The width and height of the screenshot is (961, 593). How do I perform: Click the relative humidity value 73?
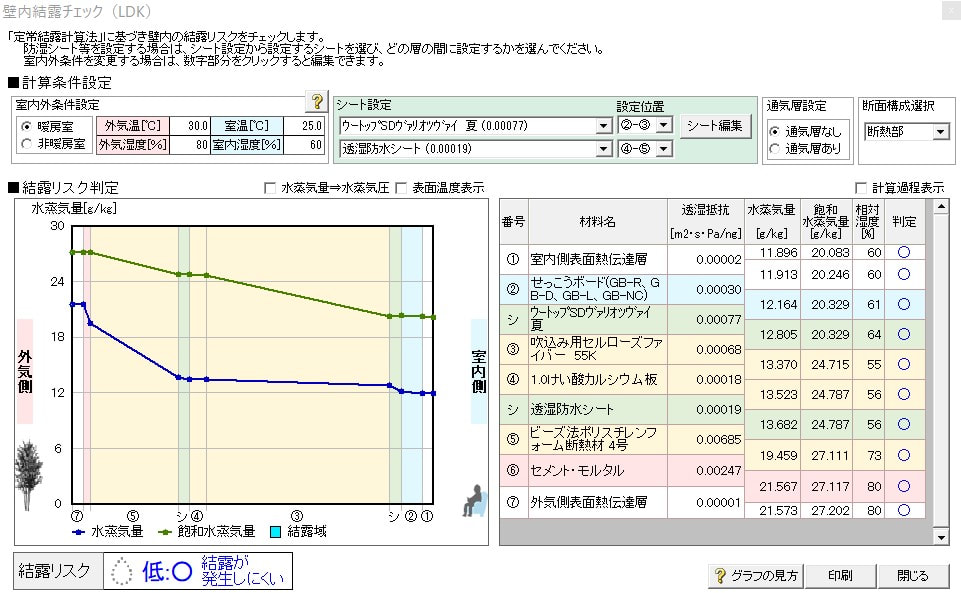874,456
